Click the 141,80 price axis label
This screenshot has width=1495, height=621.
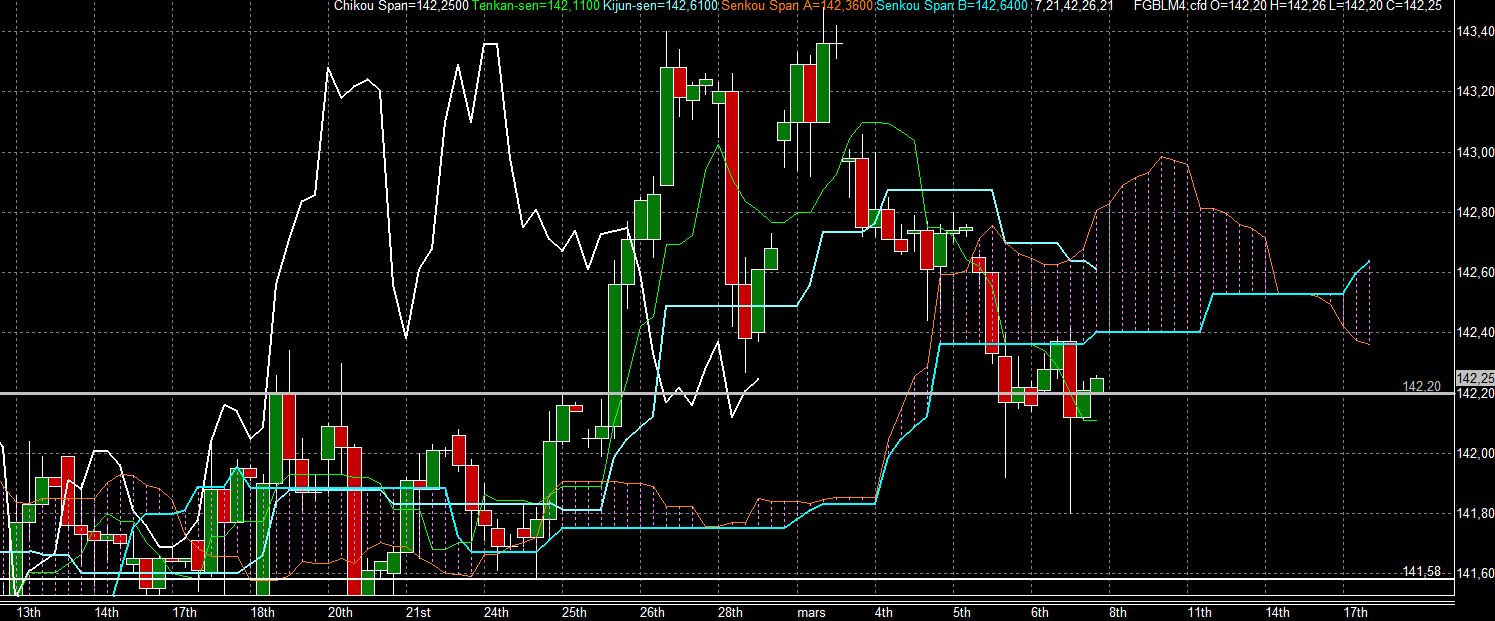pos(1475,513)
